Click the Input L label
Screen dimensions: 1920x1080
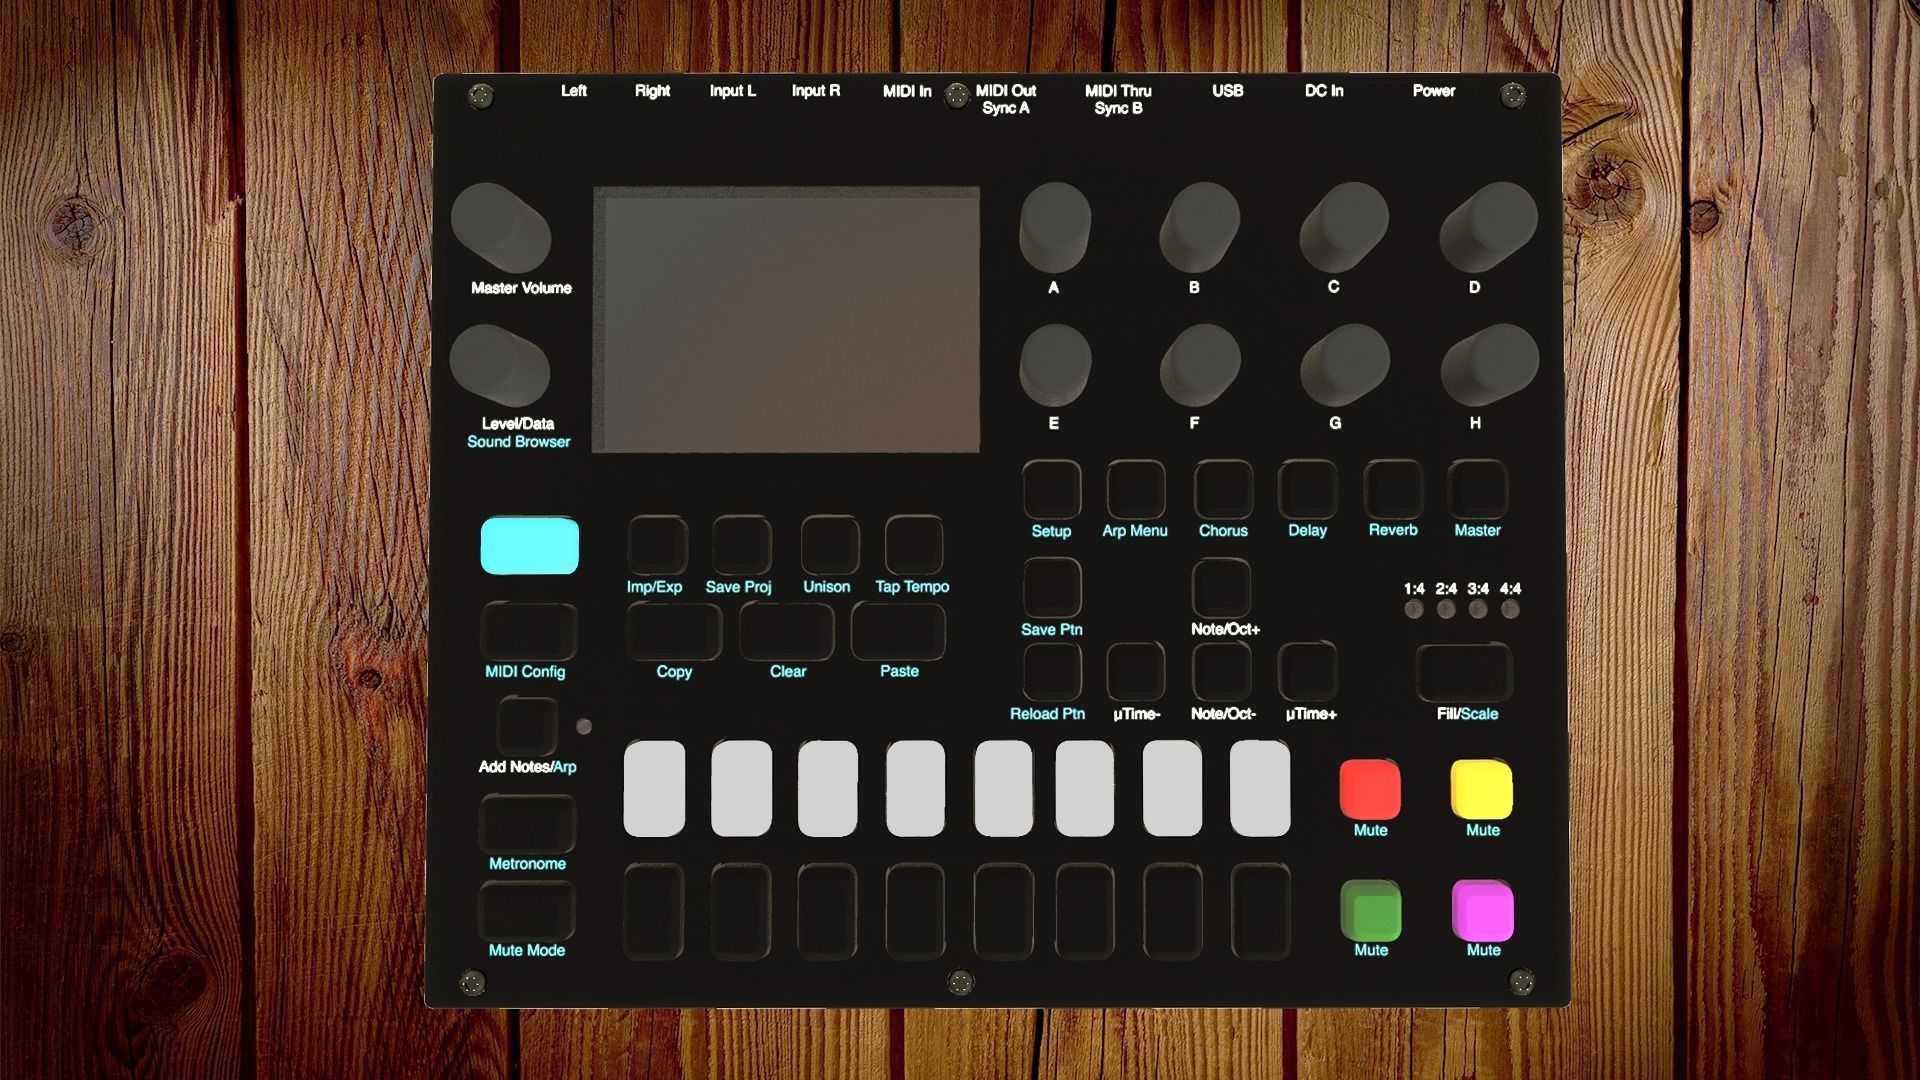click(x=733, y=91)
